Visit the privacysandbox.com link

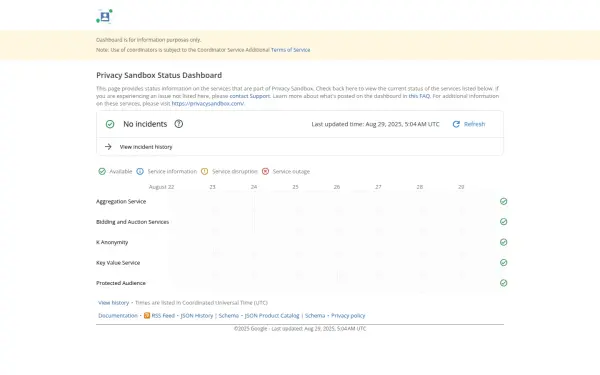point(208,103)
